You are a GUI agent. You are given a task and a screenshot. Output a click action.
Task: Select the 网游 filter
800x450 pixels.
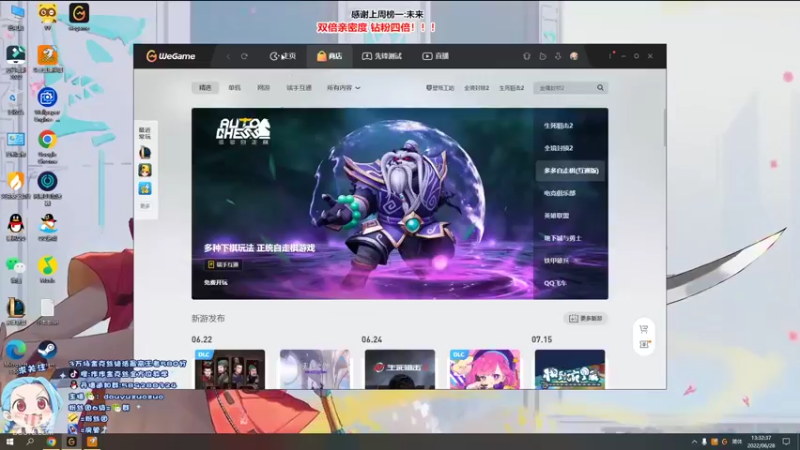click(263, 88)
